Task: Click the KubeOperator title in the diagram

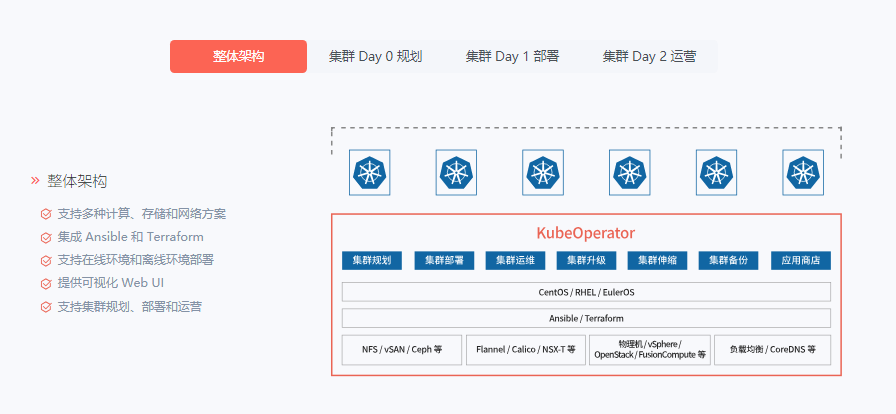Action: [586, 233]
